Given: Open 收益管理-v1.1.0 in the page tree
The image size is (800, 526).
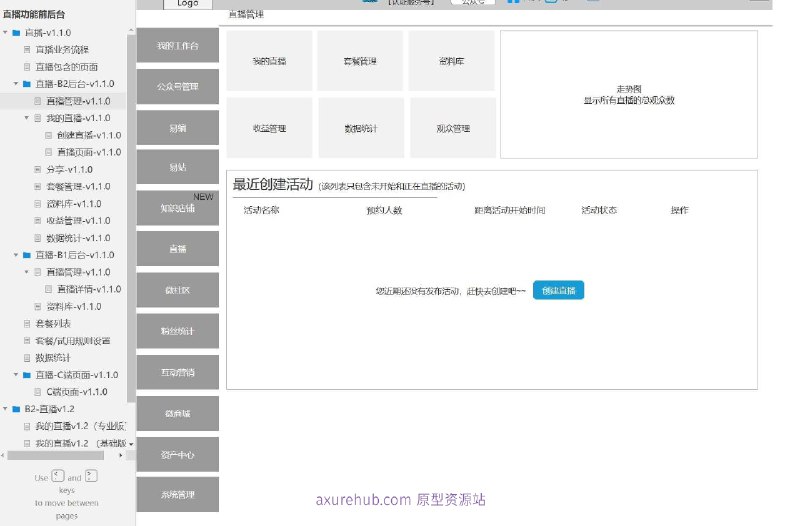Looking at the screenshot, I should [79, 221].
